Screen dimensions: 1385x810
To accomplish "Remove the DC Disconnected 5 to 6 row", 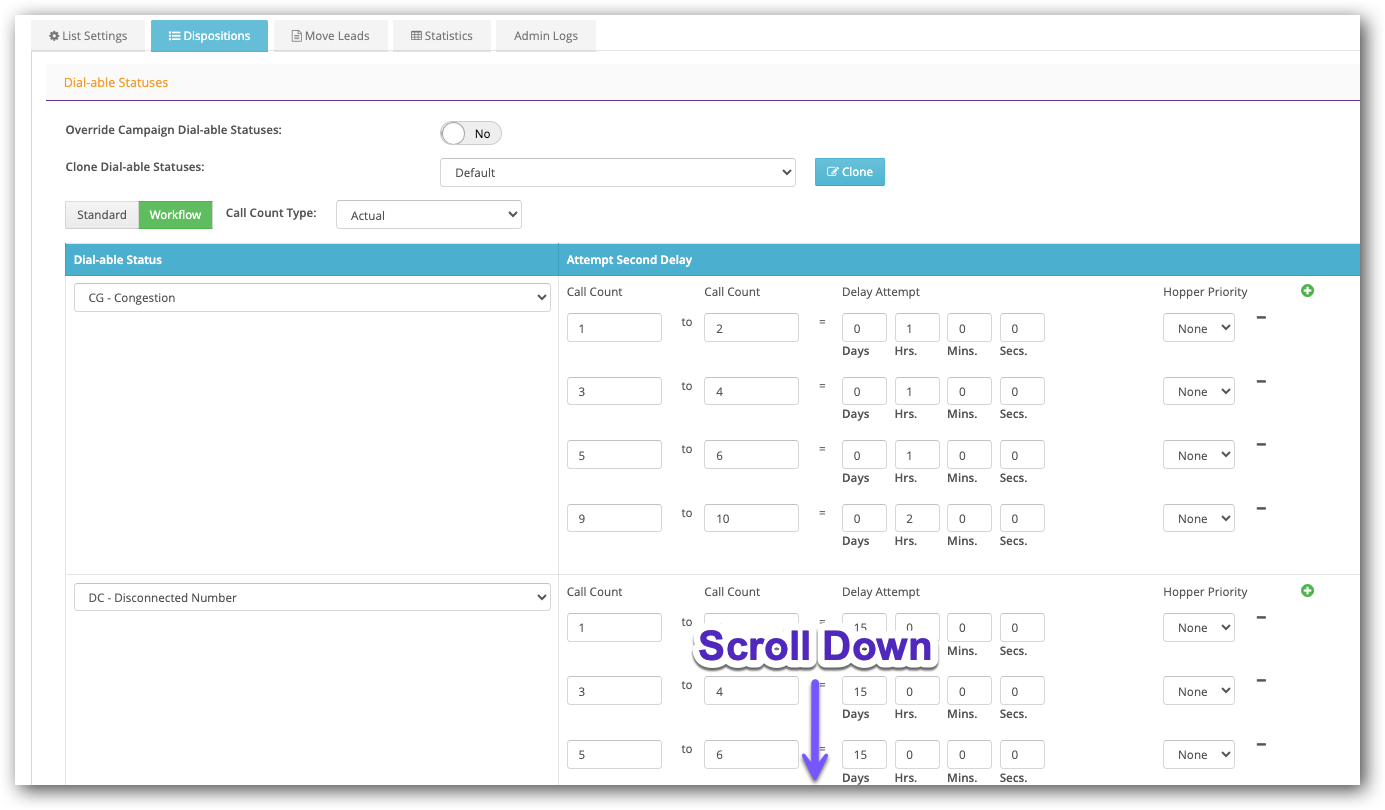I will click(1261, 744).
